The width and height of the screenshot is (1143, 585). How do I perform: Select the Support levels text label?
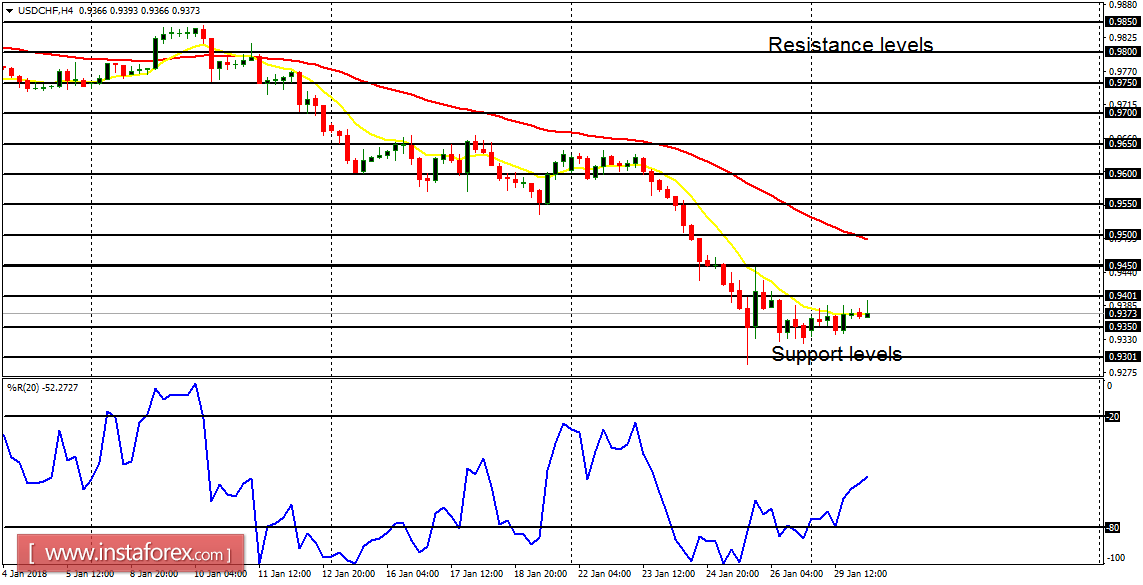837,354
